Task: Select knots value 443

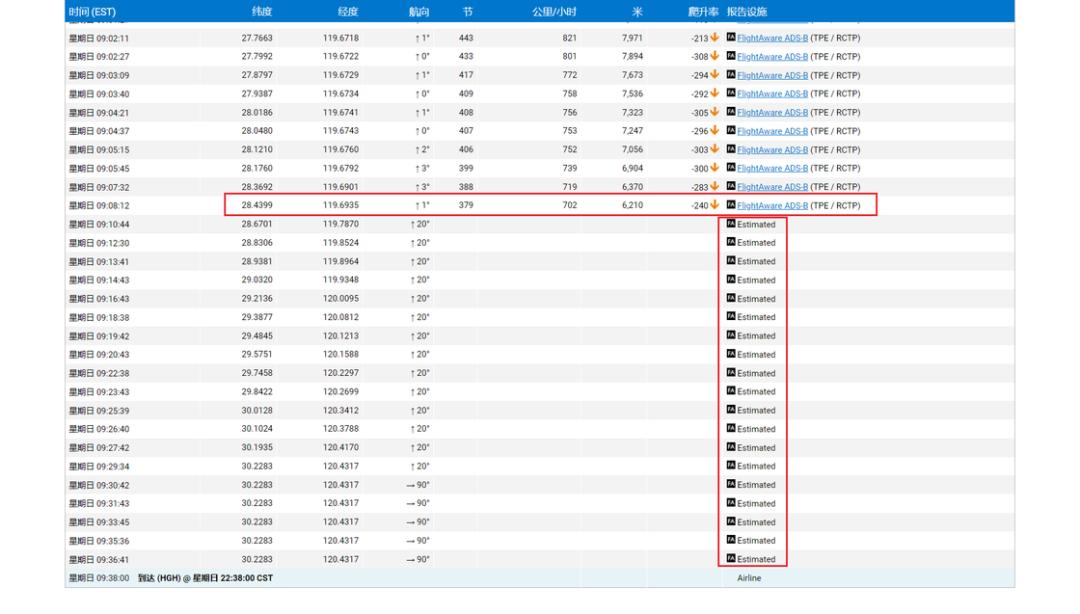Action: click(466, 38)
